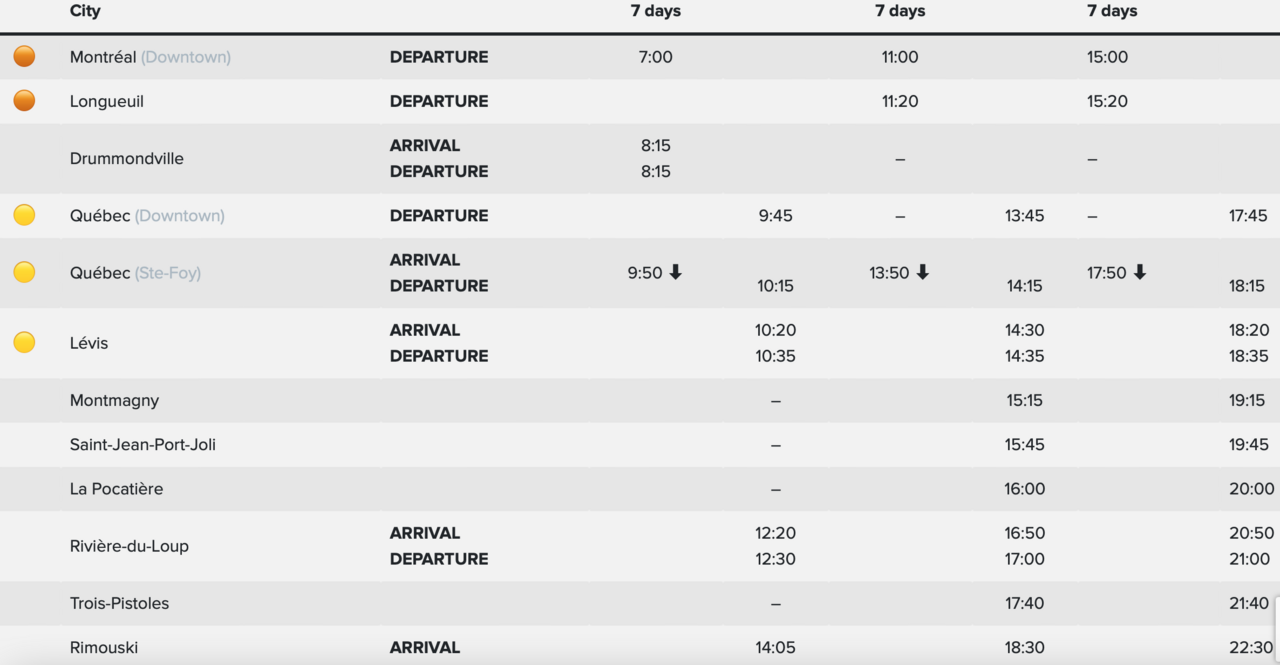The height and width of the screenshot is (665, 1280).
Task: Click orange dot beside Longueuil
Action: (x=24, y=101)
